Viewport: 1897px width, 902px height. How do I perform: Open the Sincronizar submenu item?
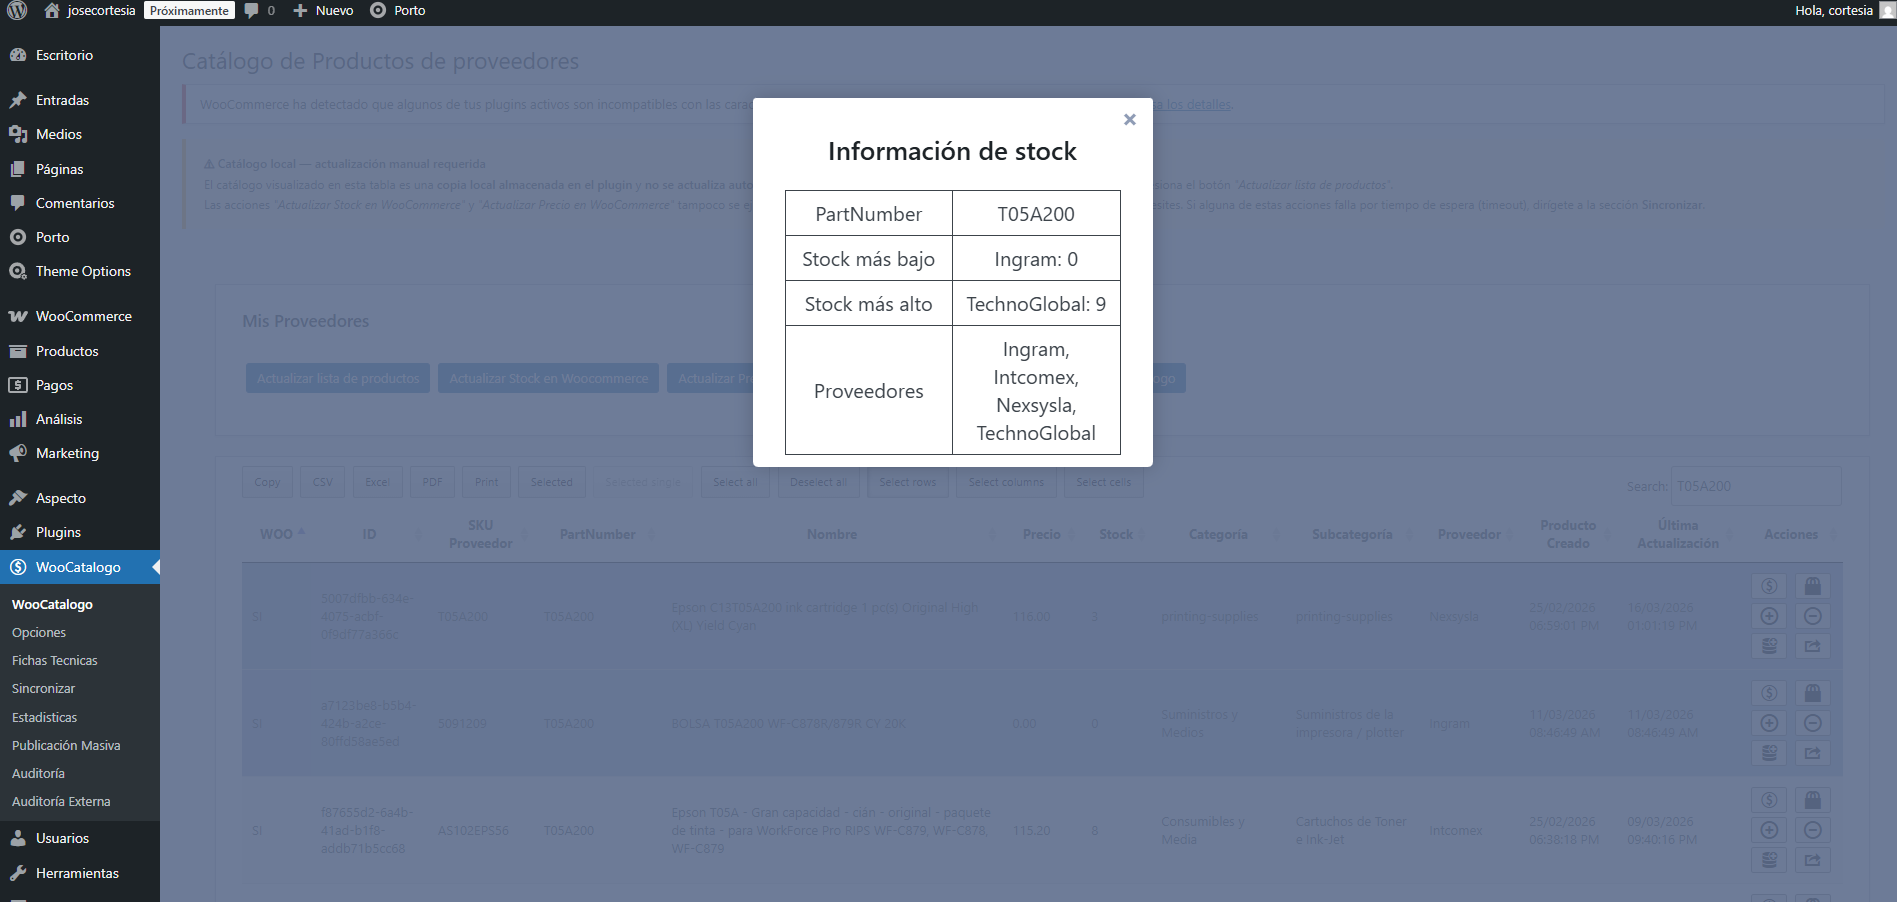44,688
